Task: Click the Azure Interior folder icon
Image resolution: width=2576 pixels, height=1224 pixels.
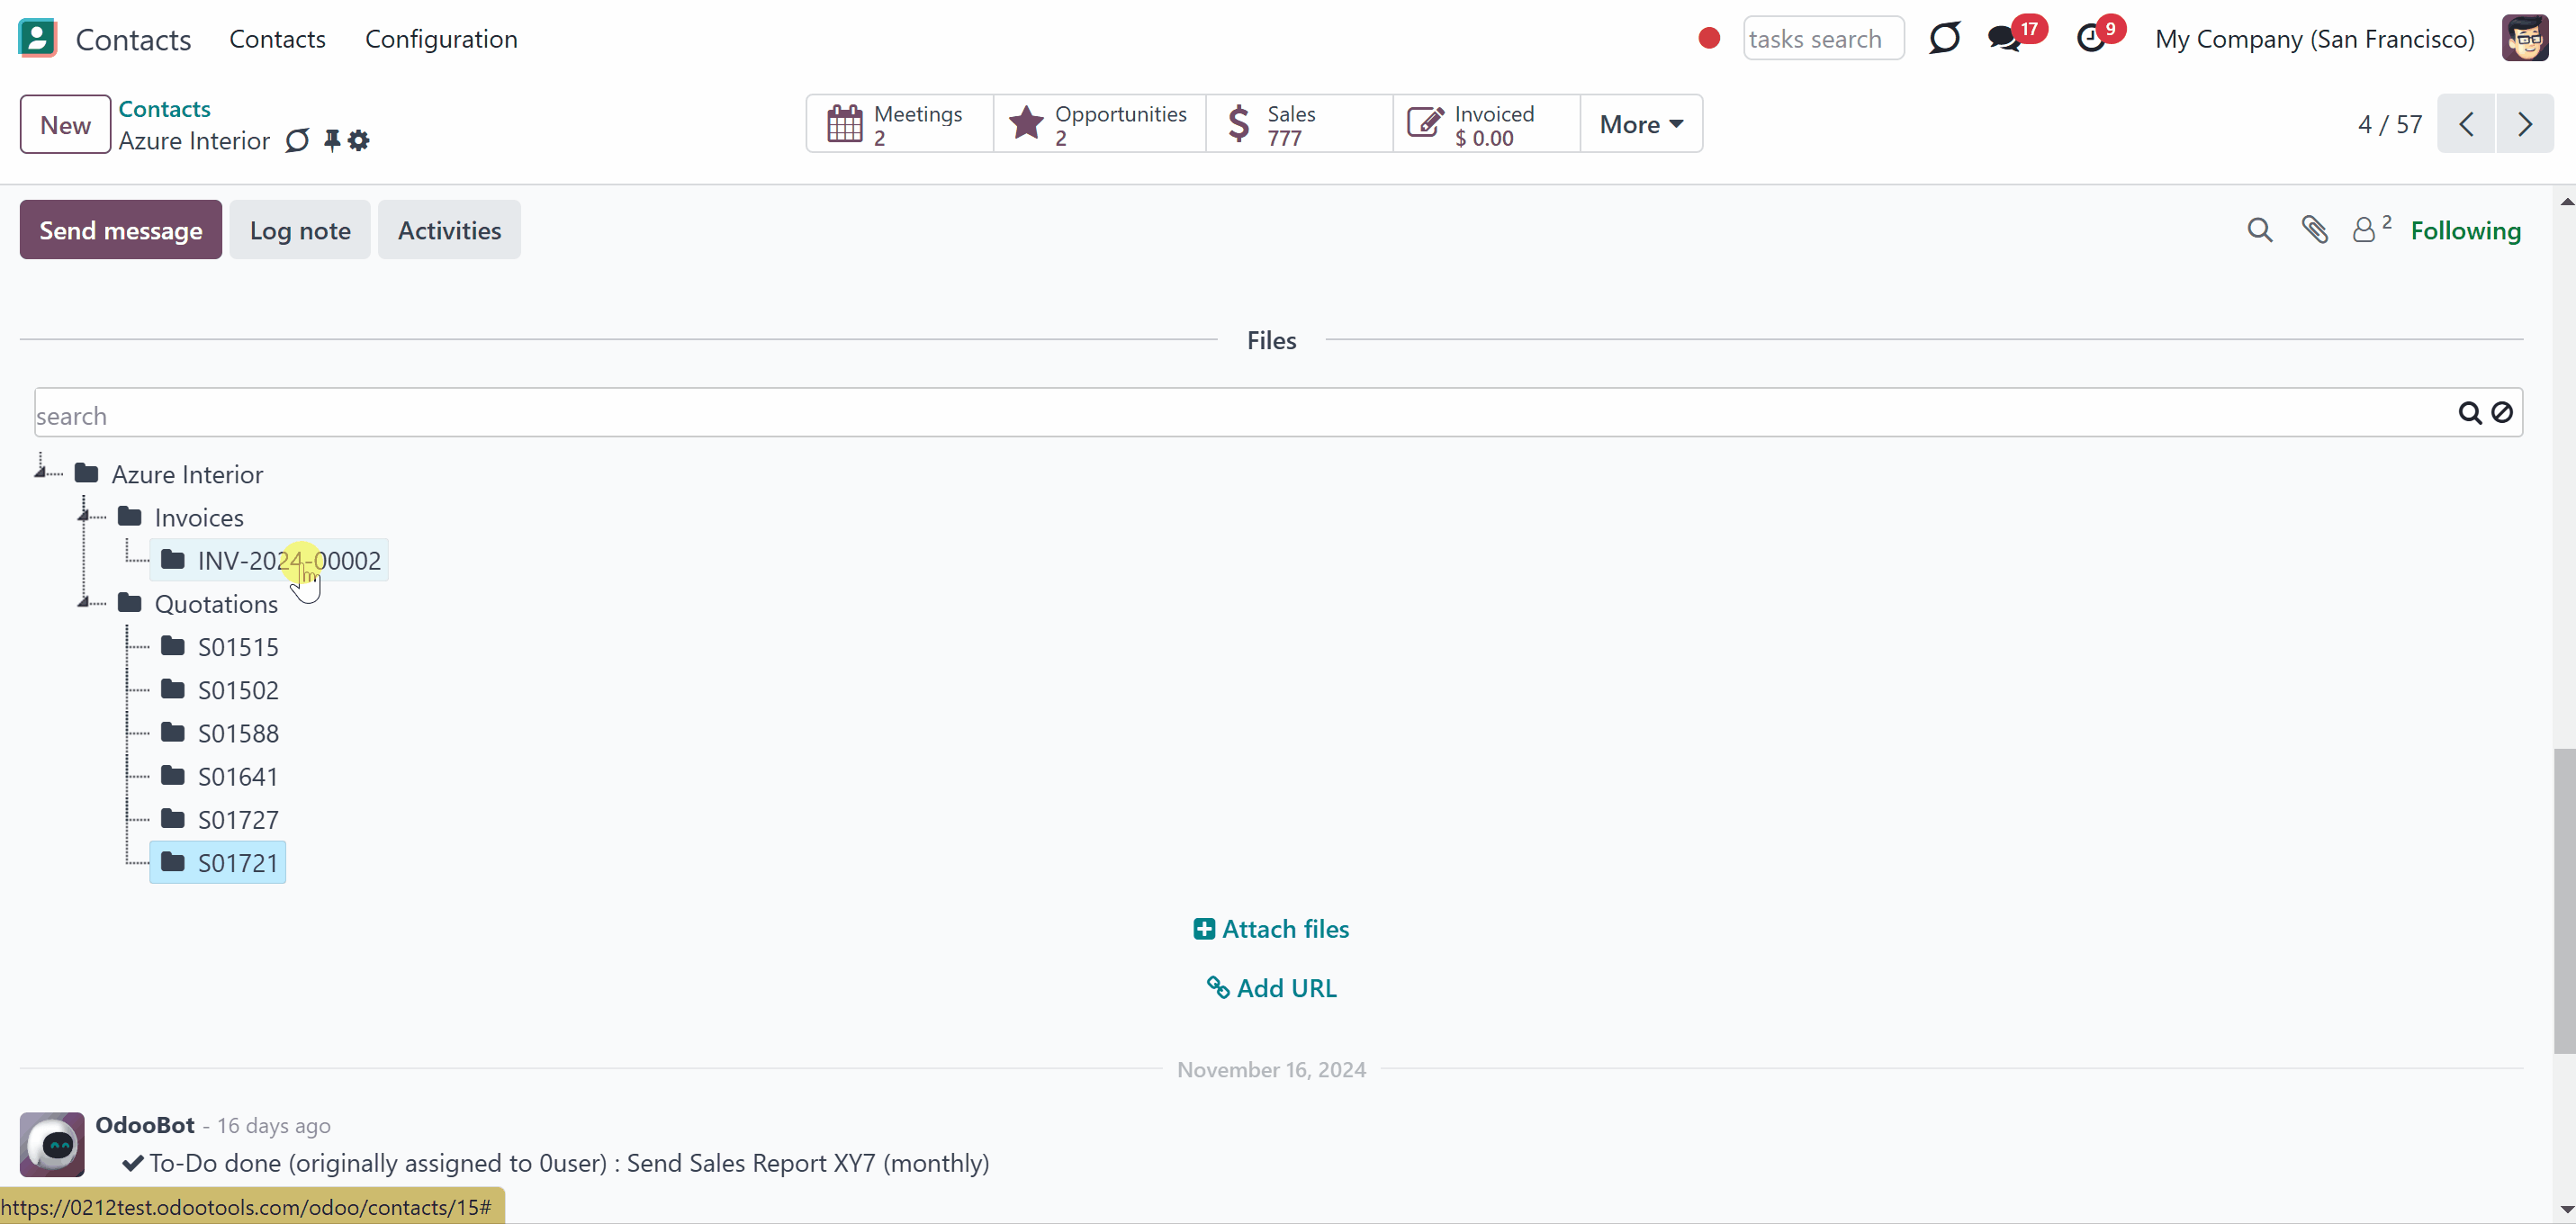Action: click(x=87, y=473)
